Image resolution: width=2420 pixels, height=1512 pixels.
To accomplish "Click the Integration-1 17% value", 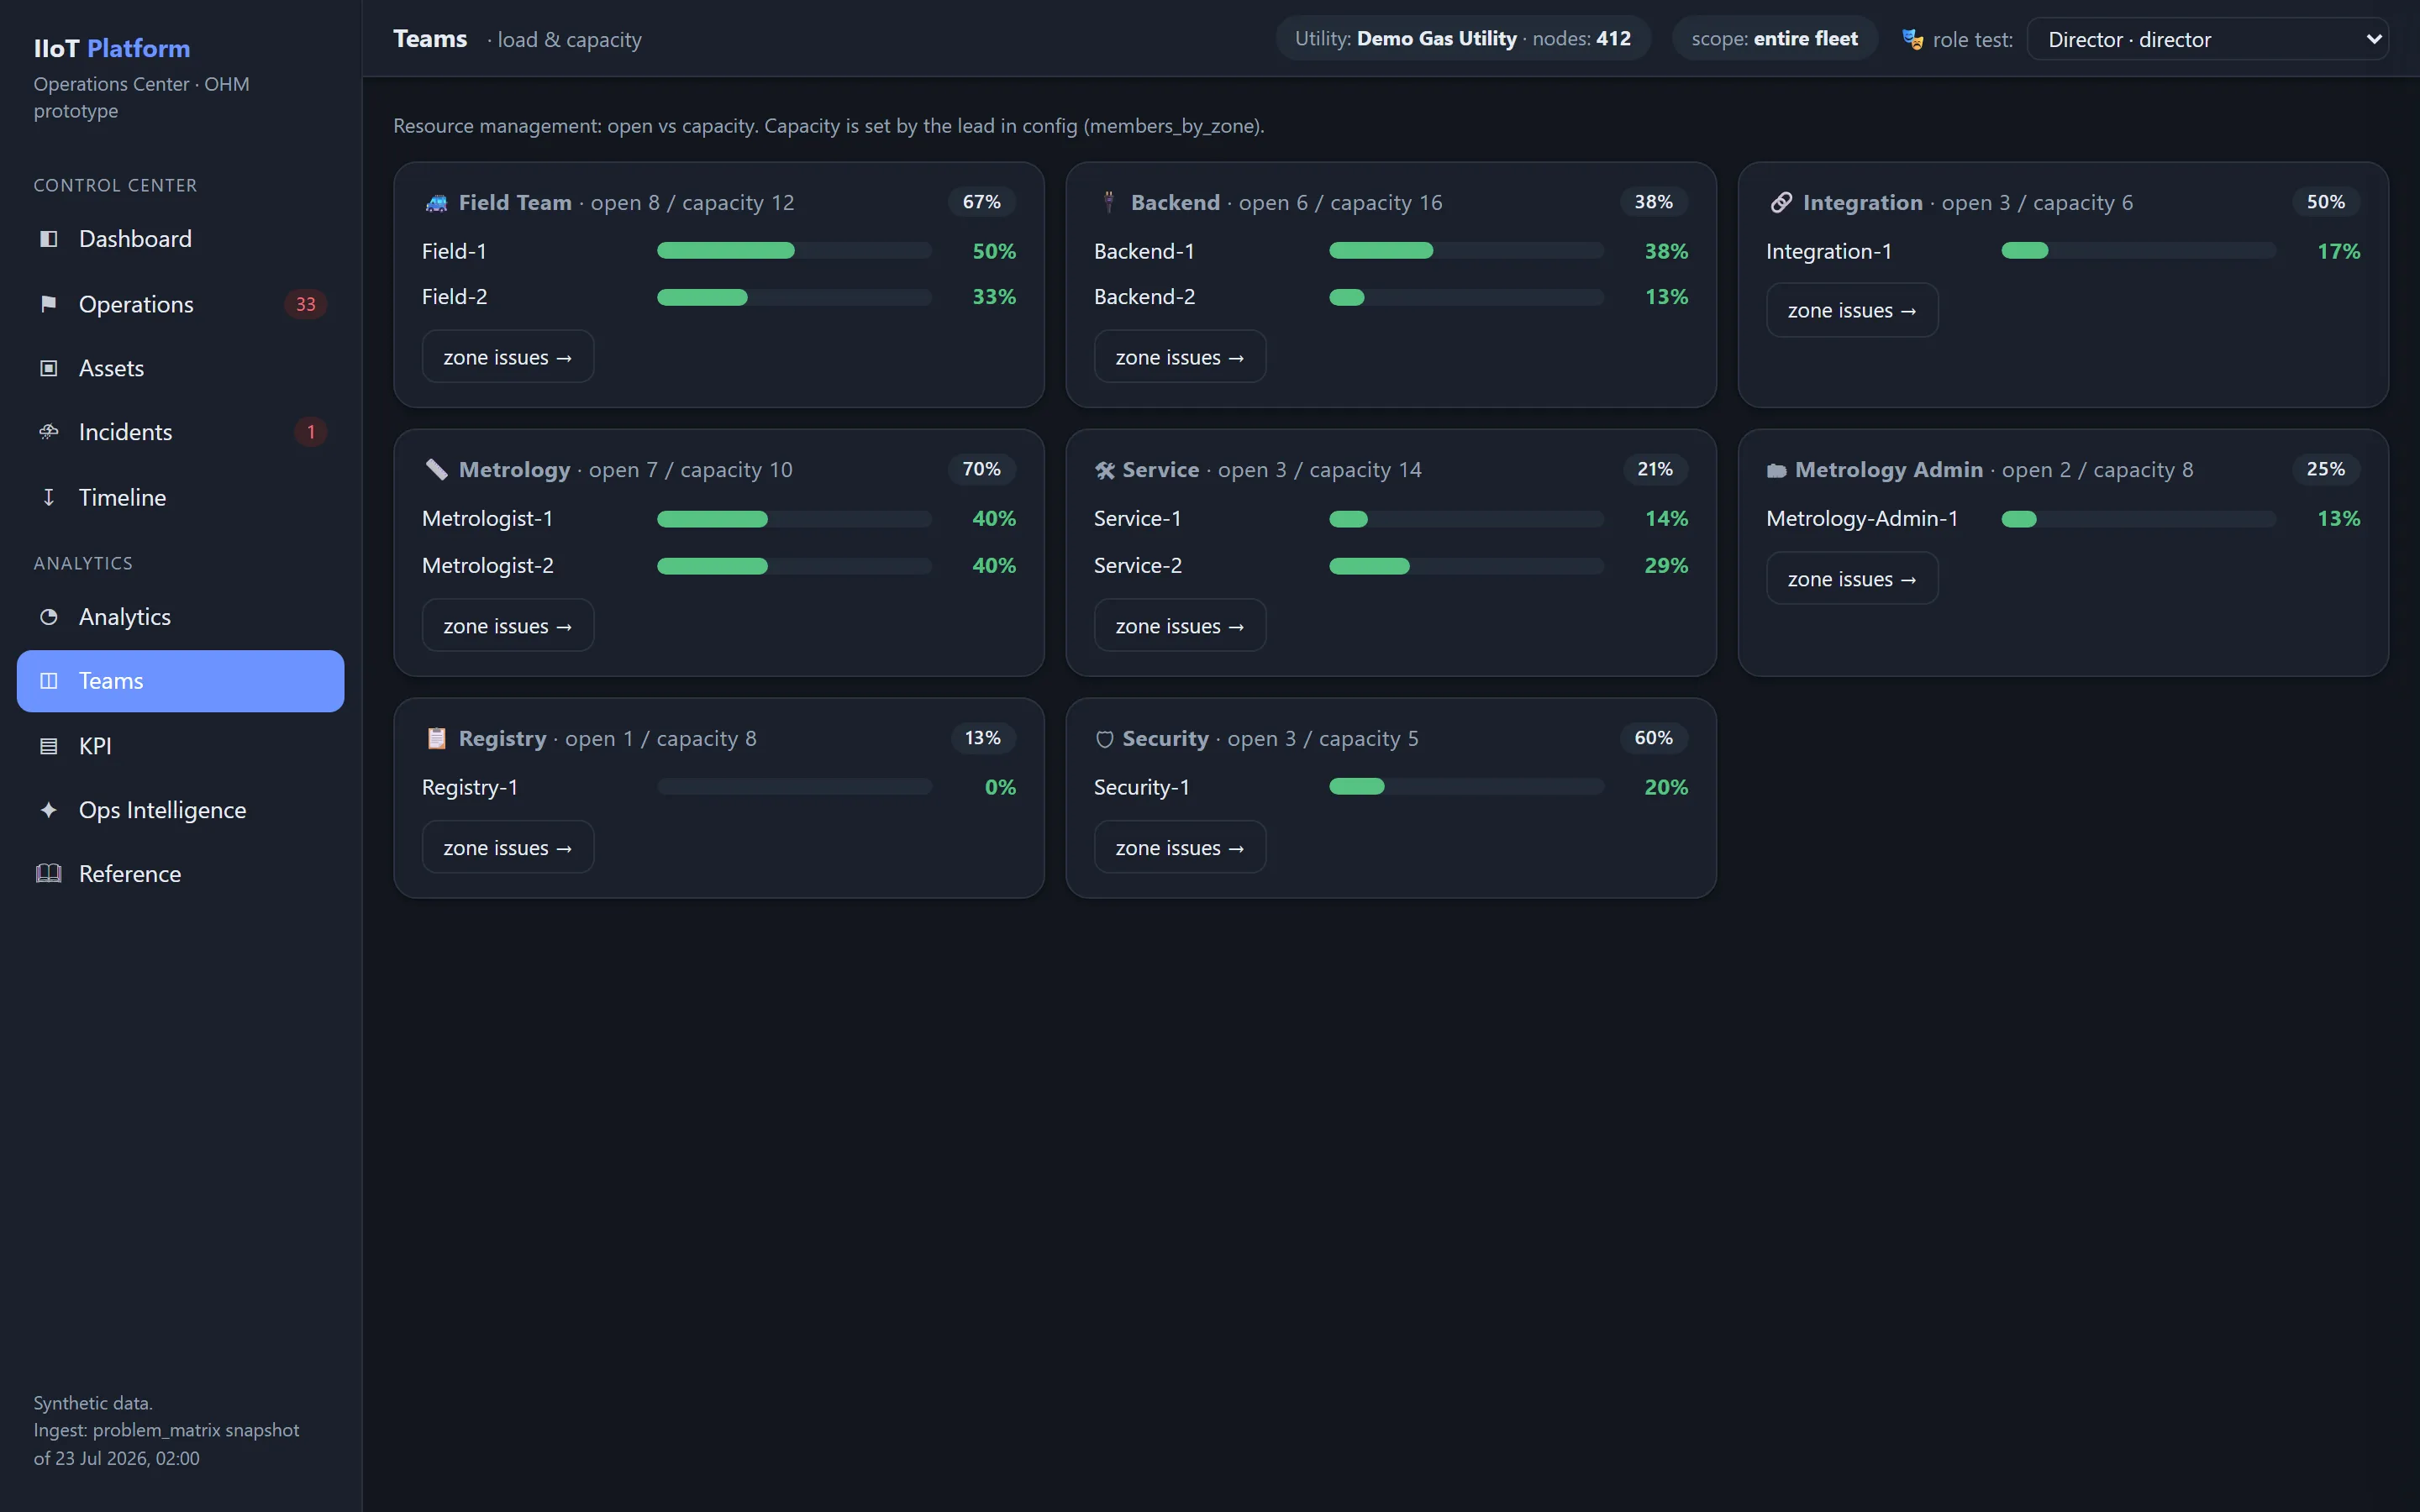I will point(2339,251).
